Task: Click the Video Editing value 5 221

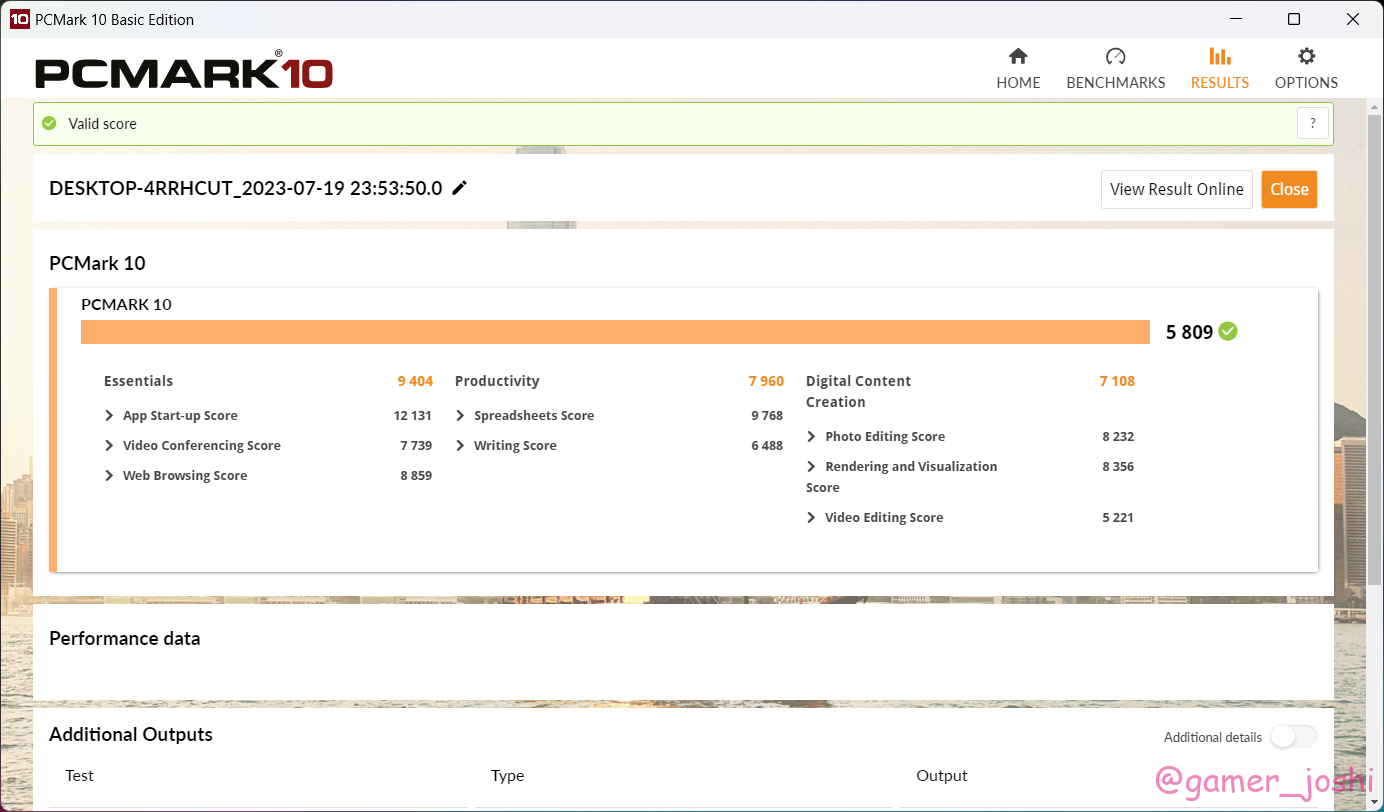Action: [x=1118, y=518]
